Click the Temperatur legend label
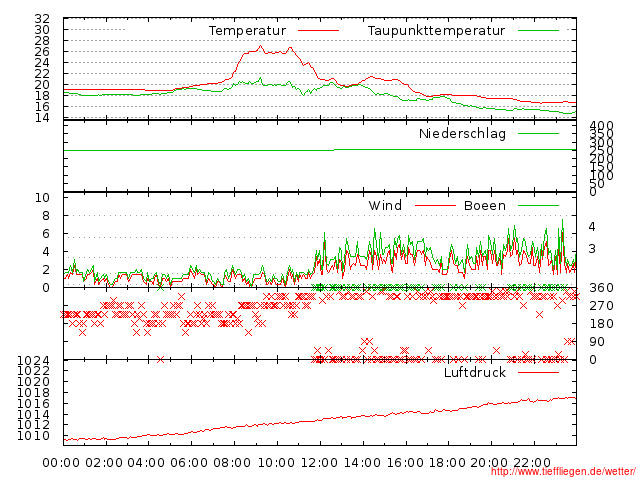The image size is (640, 480). (x=247, y=31)
